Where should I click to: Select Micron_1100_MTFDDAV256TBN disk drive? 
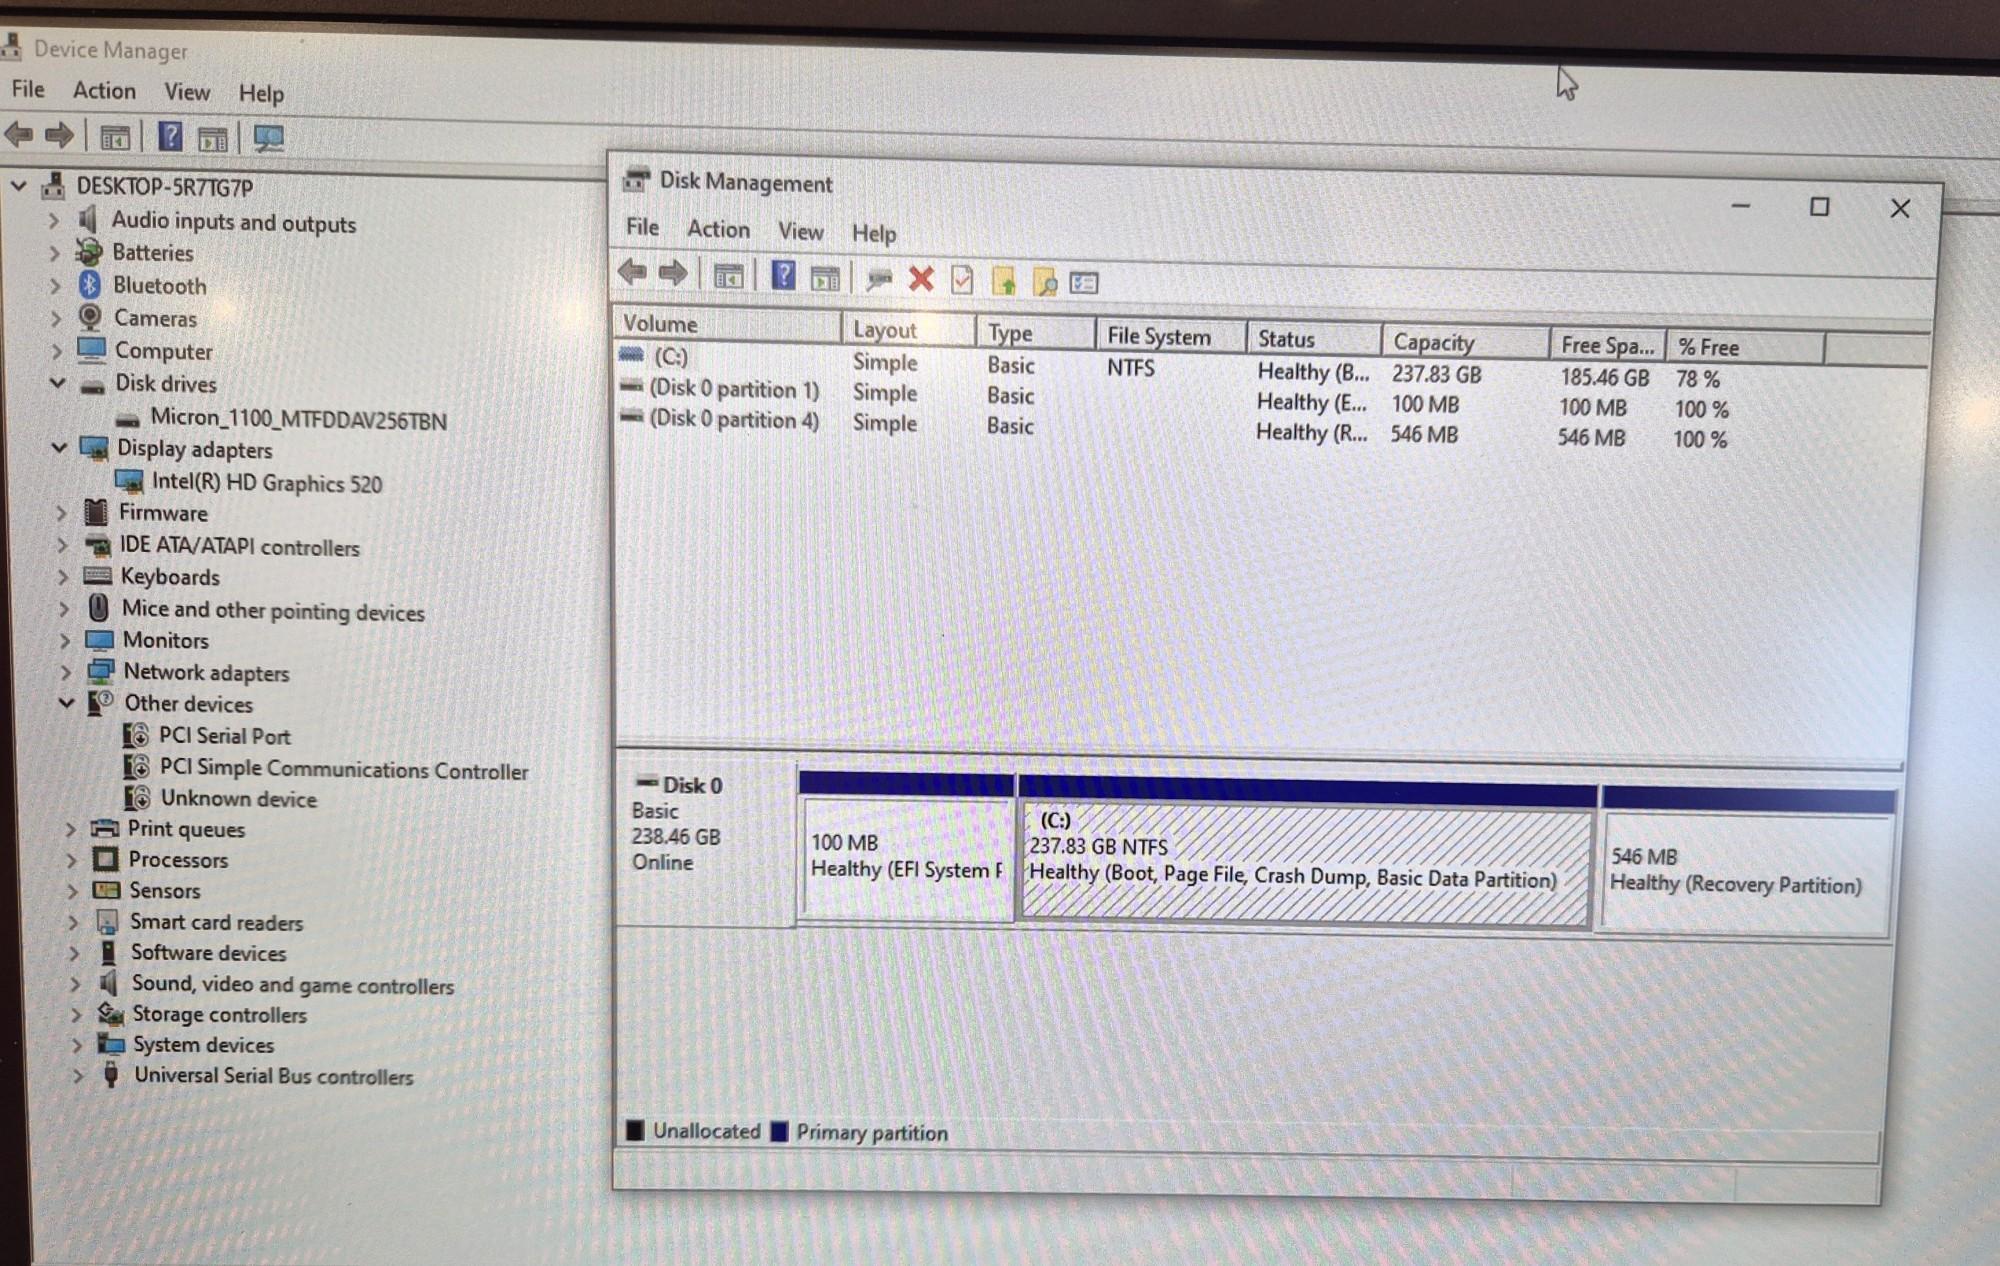tap(298, 419)
